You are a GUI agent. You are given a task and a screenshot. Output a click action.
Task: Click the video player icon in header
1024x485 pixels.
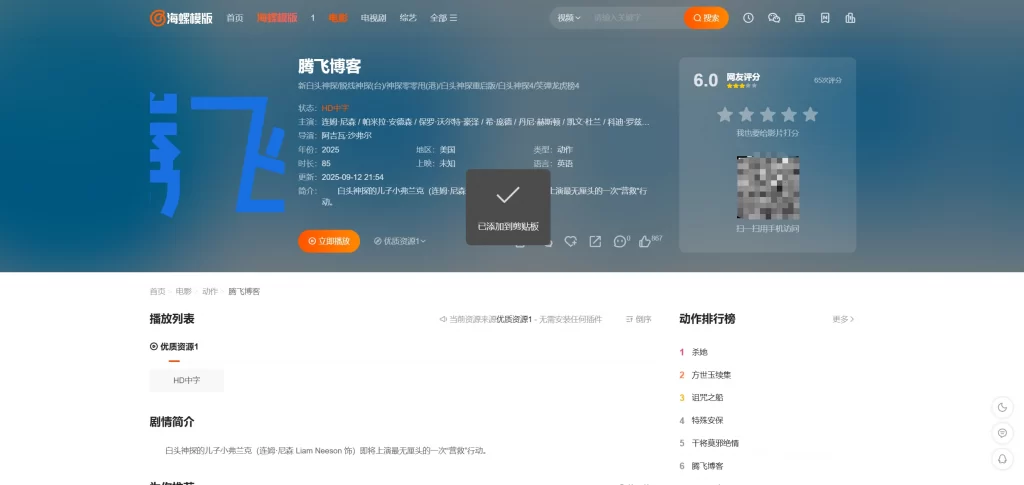pyautogui.click(x=799, y=18)
